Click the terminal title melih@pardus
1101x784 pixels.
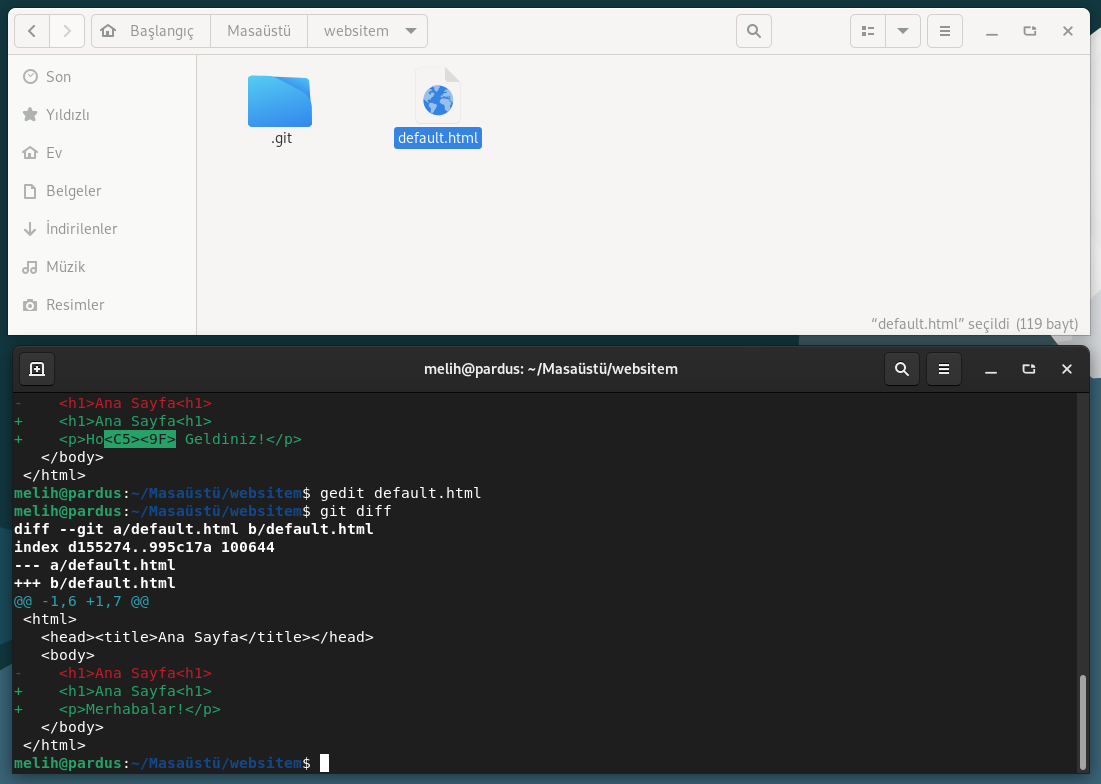coord(550,369)
